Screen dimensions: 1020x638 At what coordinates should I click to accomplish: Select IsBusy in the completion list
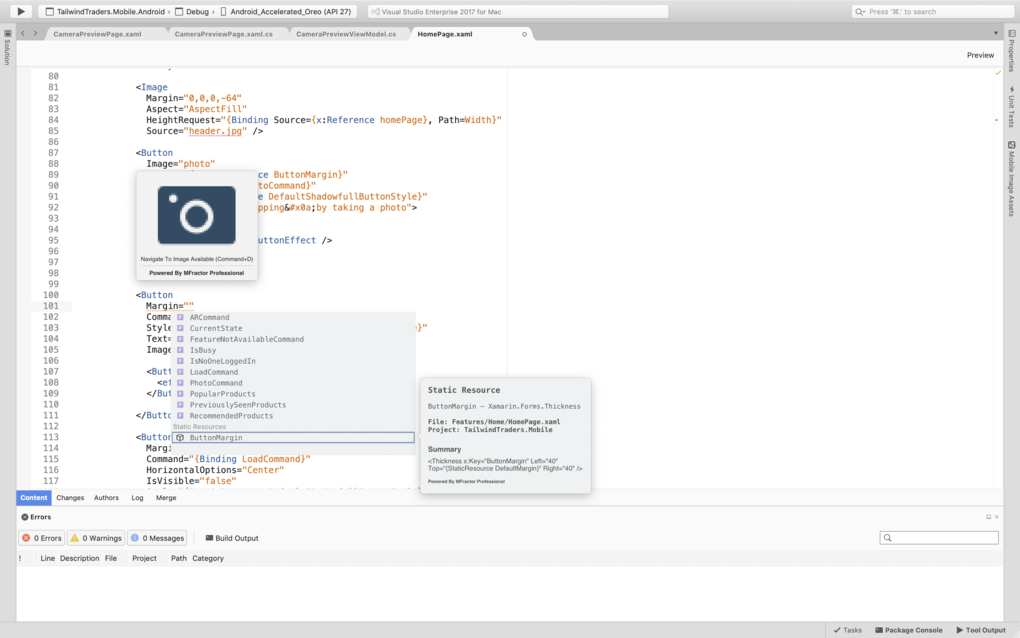293,350
